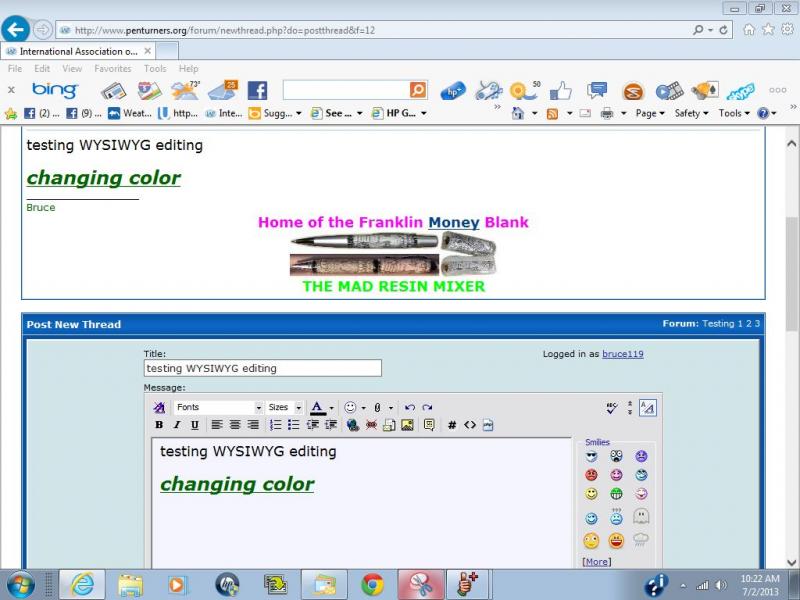Open the Tools menu in menu bar
This screenshot has width=800, height=600.
click(x=155, y=69)
